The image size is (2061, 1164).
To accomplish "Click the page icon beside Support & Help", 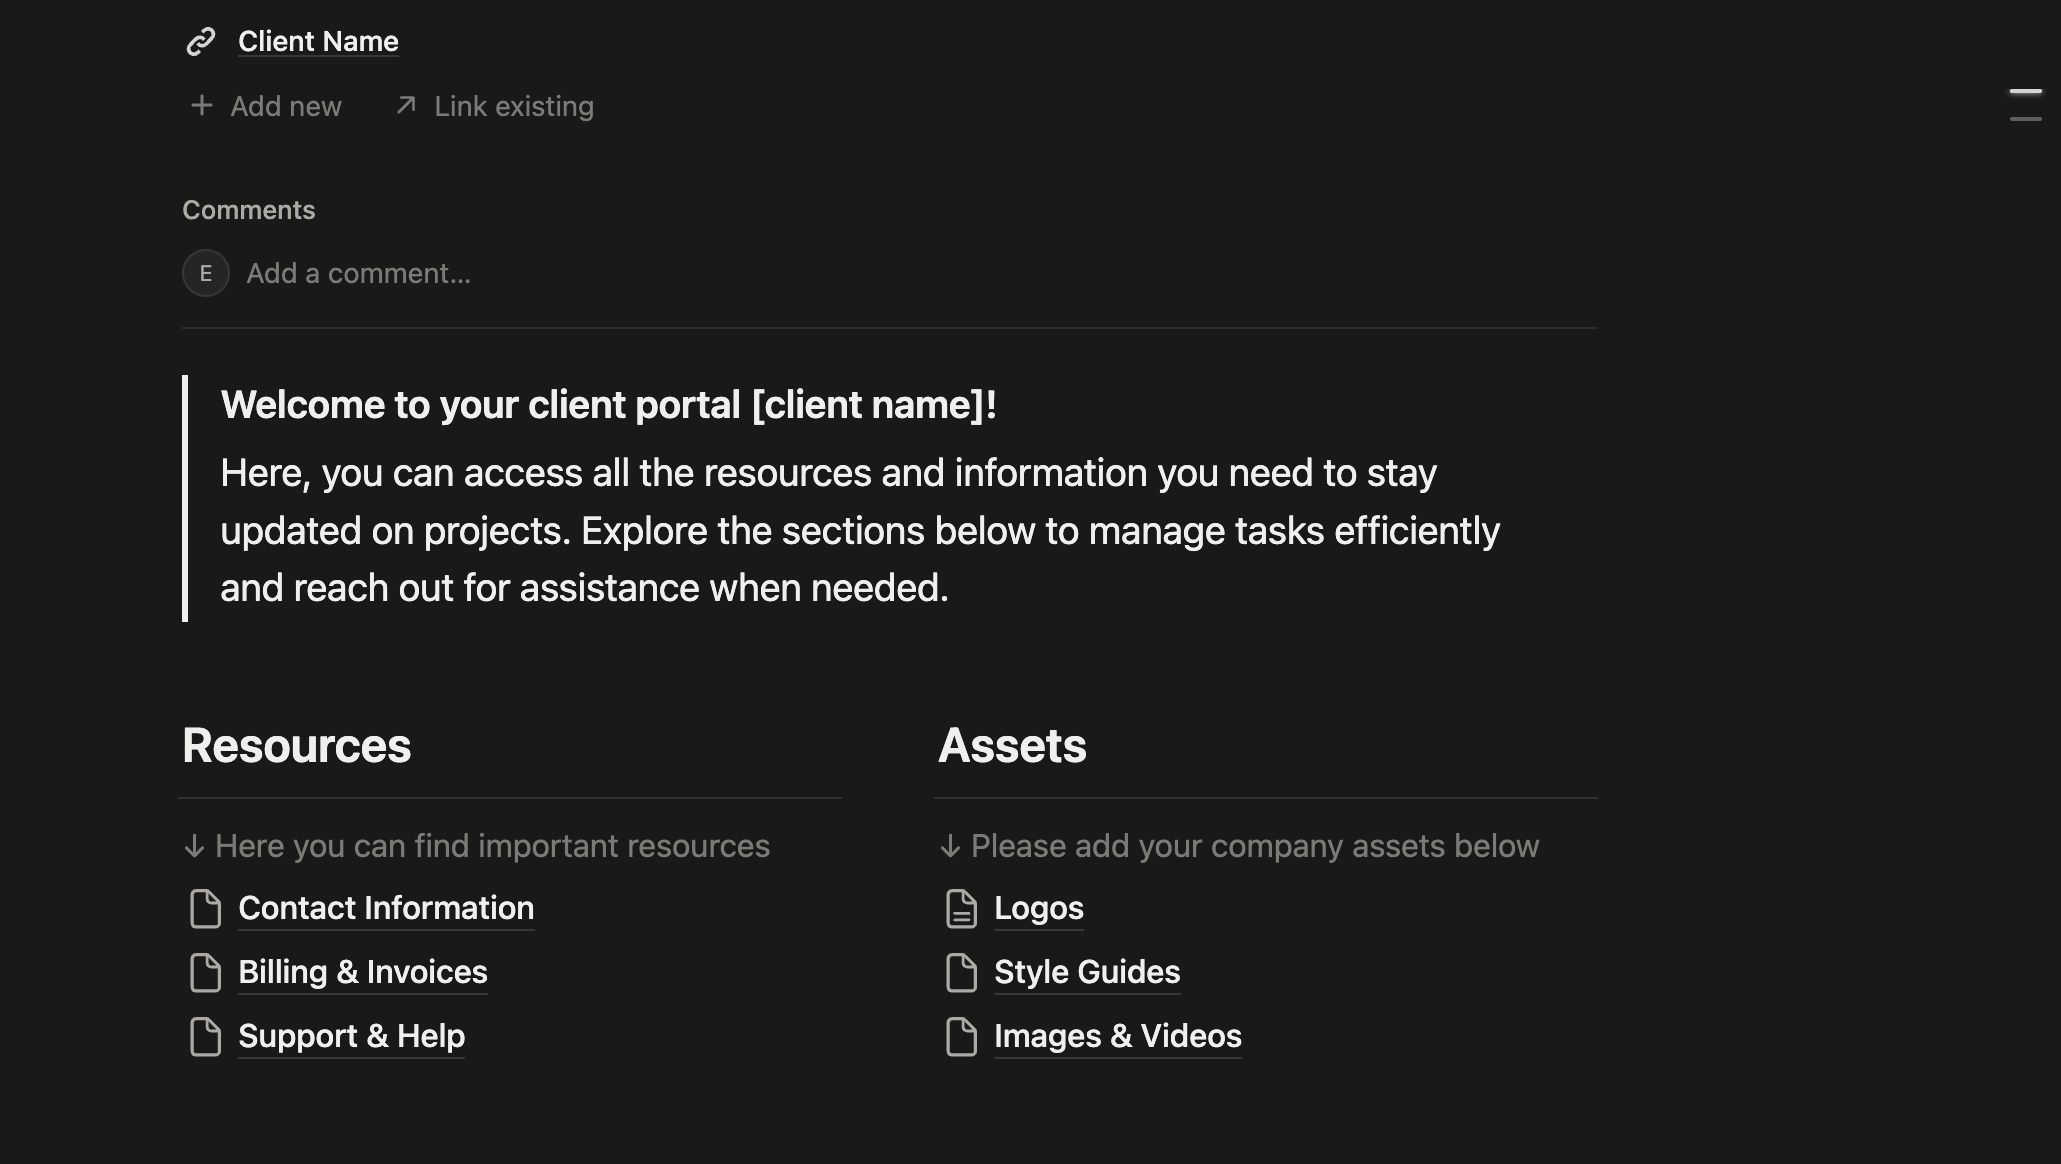I will pyautogui.click(x=205, y=1037).
